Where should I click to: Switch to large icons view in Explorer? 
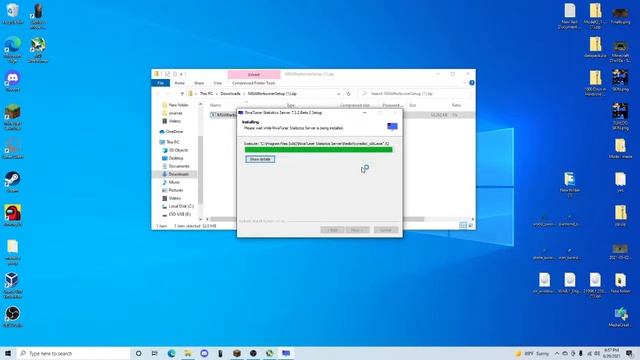pos(470,225)
